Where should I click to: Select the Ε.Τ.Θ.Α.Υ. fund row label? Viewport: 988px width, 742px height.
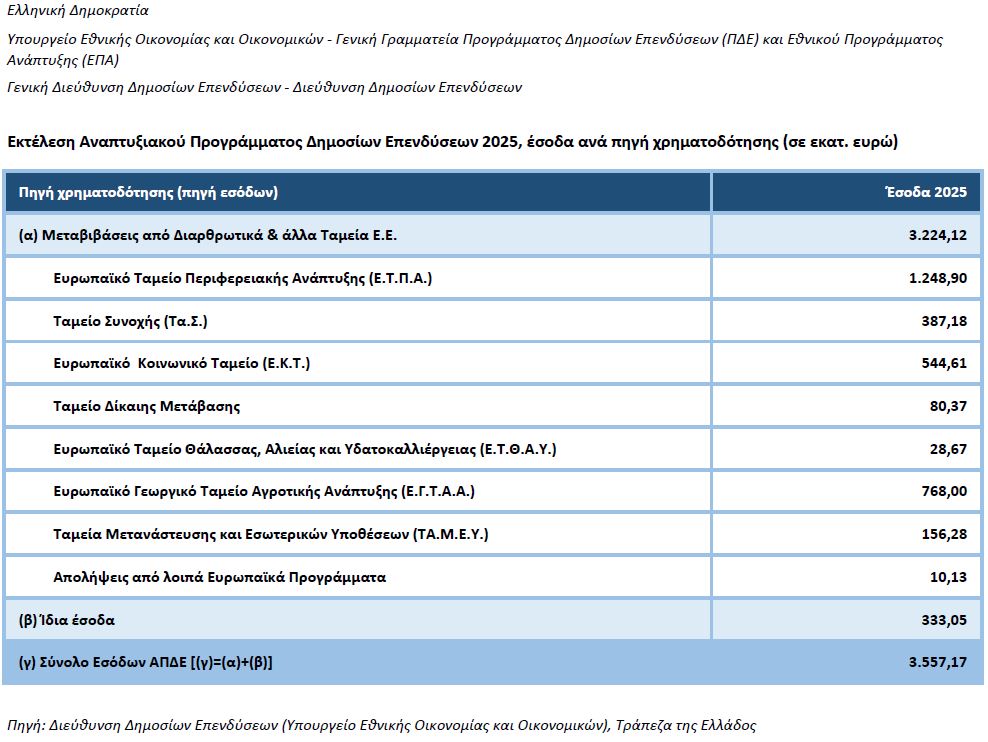[x=304, y=449]
